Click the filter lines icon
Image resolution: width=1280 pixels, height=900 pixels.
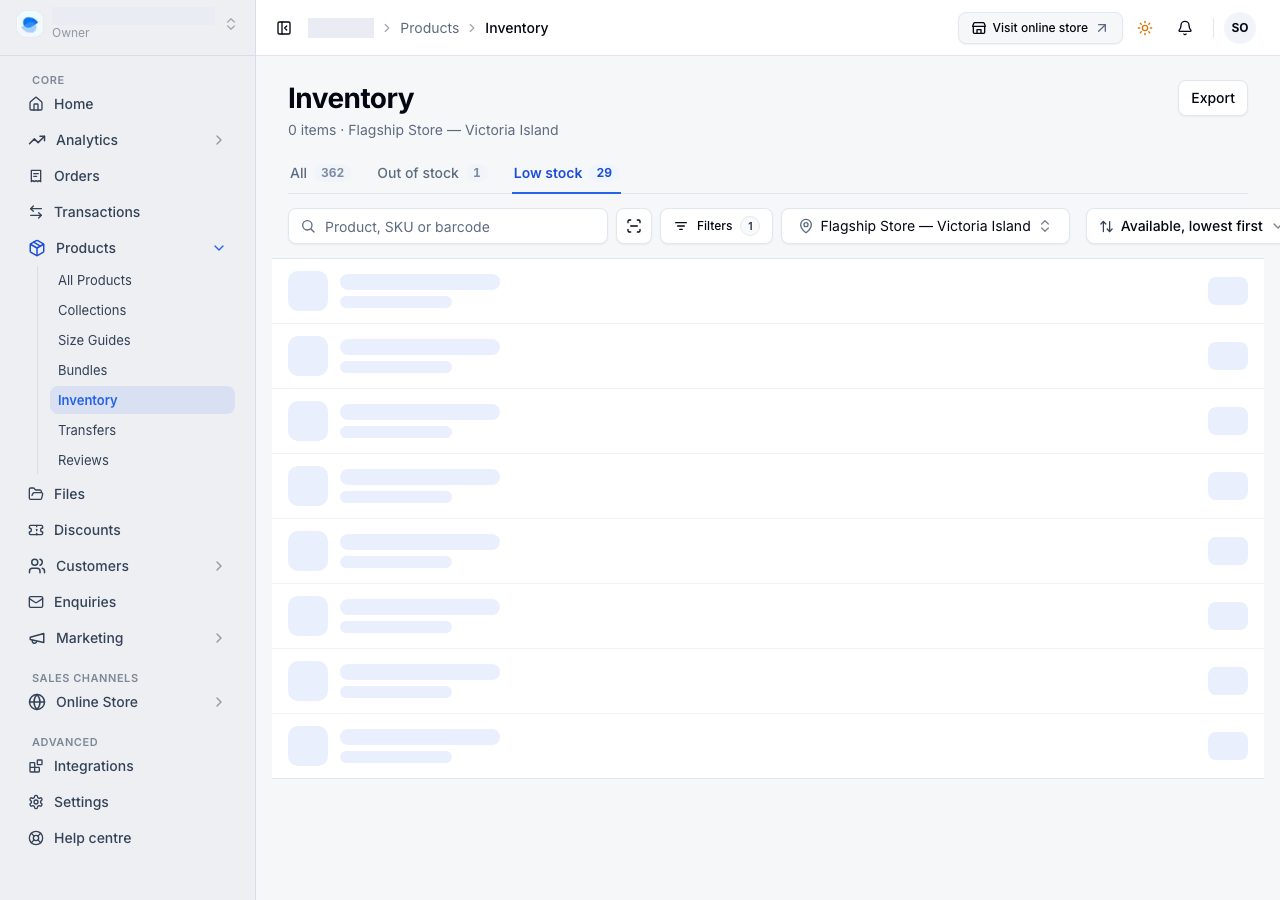[x=681, y=226]
